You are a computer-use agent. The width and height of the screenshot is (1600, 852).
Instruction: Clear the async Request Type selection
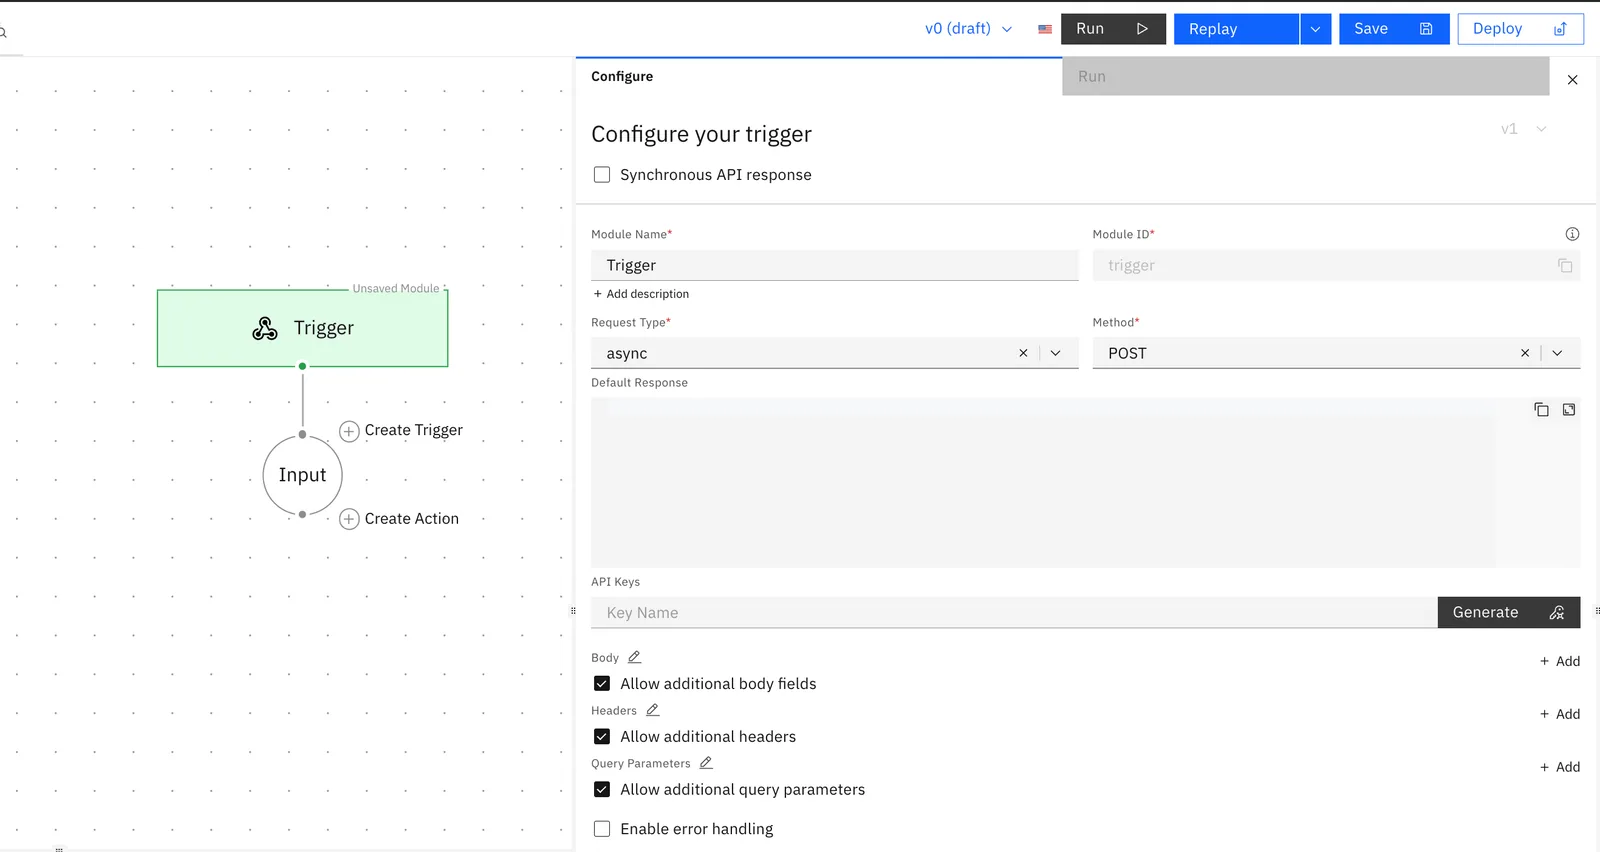tap(1023, 353)
